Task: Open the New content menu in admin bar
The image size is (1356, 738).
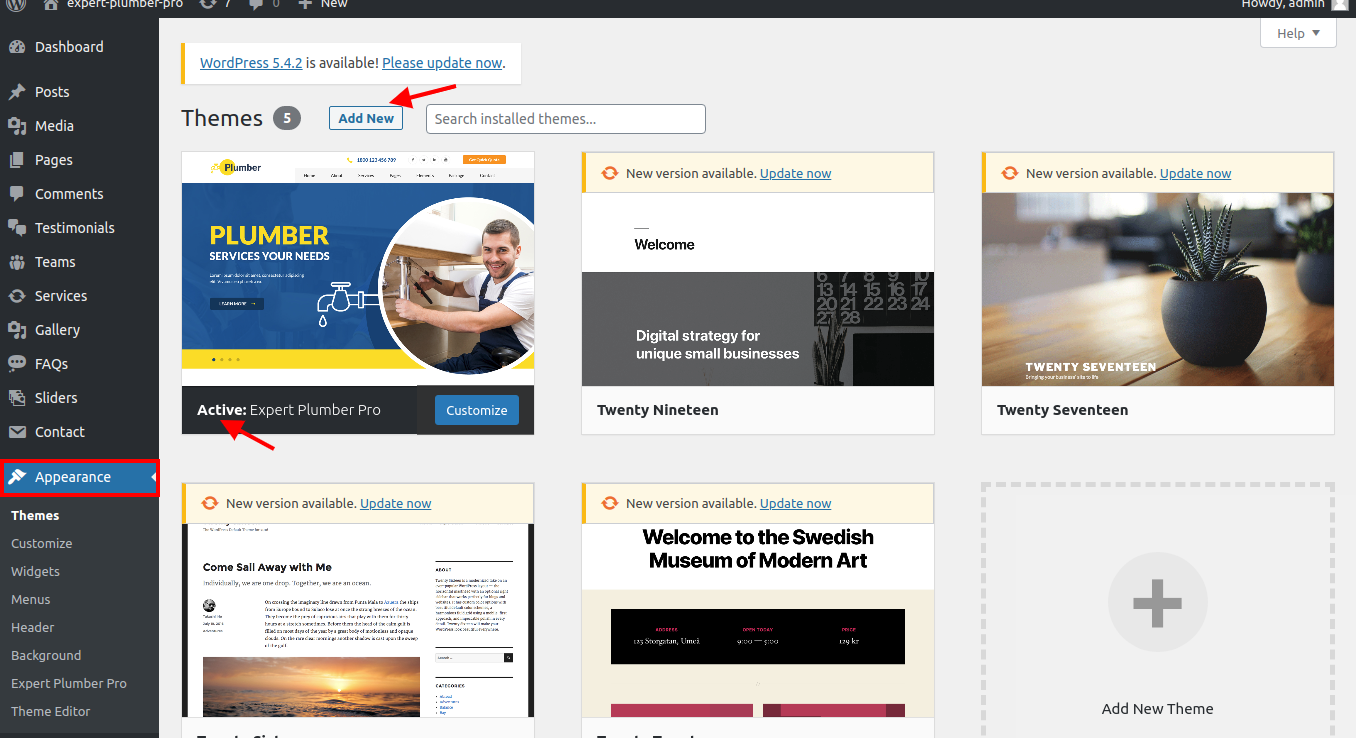Action: click(323, 4)
